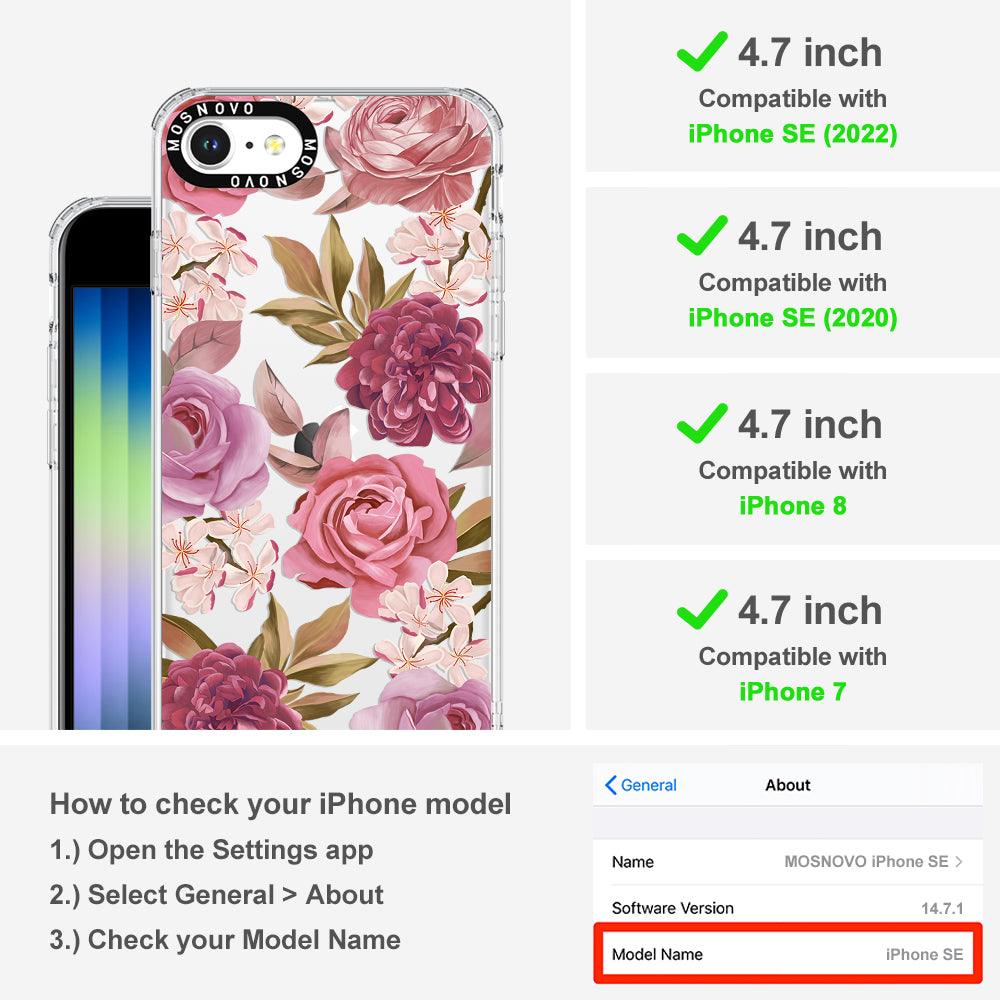This screenshot has width=1000, height=1000.
Task: Click the green checkmark beside iPhone 7
Action: [x=702, y=609]
